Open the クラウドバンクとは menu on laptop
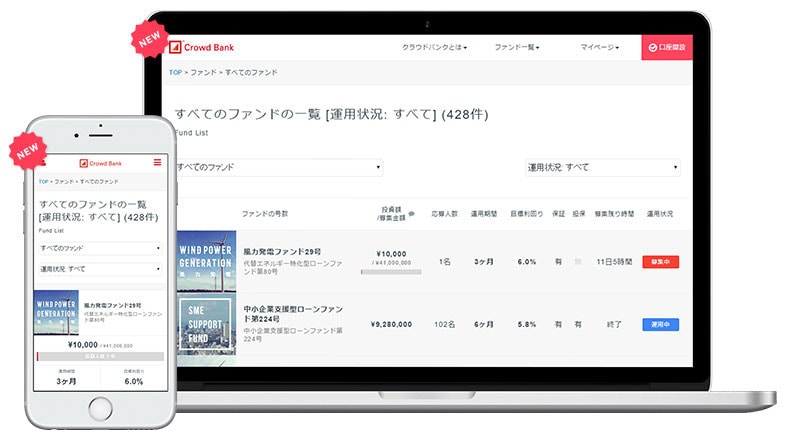Viewport: 800px width, 440px height. click(x=434, y=47)
